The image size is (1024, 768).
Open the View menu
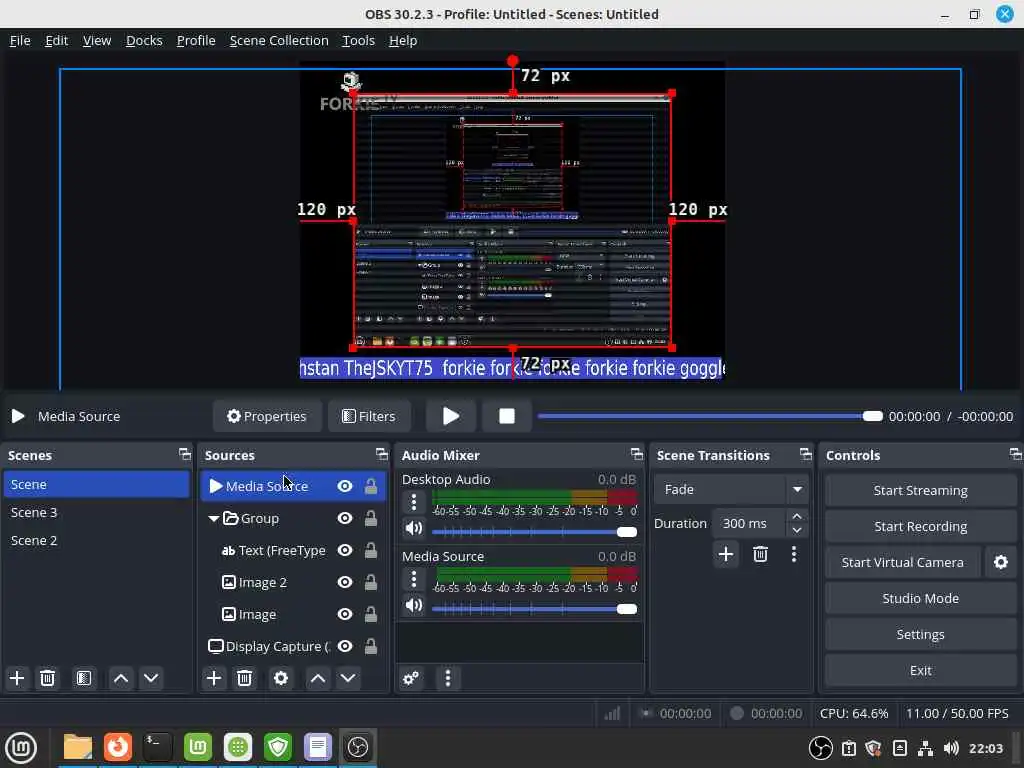97,40
